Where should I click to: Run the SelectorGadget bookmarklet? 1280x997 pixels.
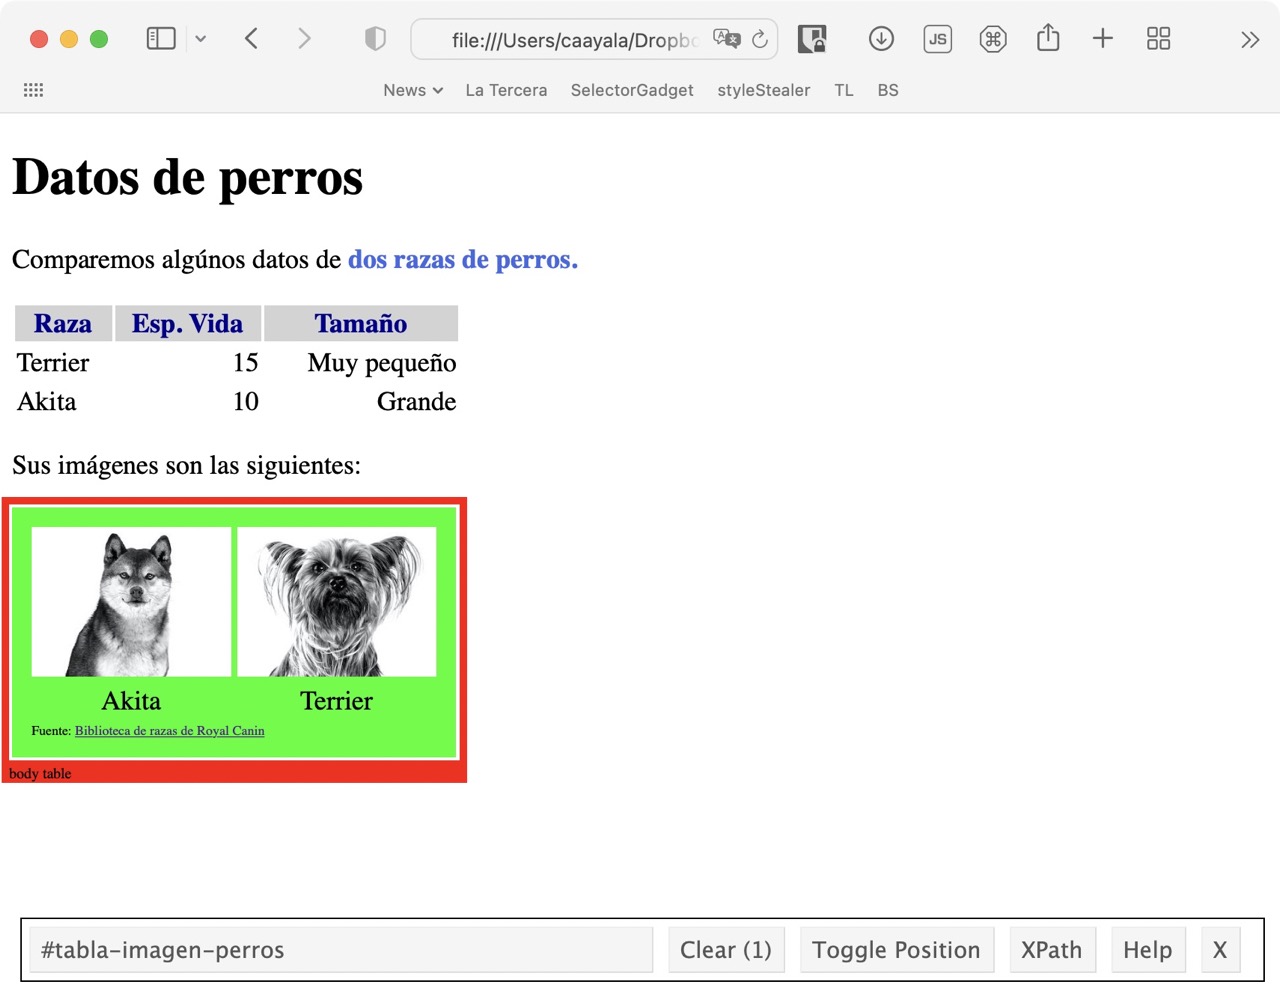[x=632, y=90]
